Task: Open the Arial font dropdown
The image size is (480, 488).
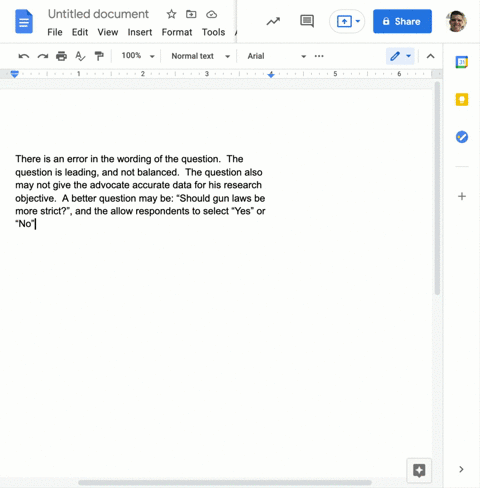Action: (x=276, y=56)
